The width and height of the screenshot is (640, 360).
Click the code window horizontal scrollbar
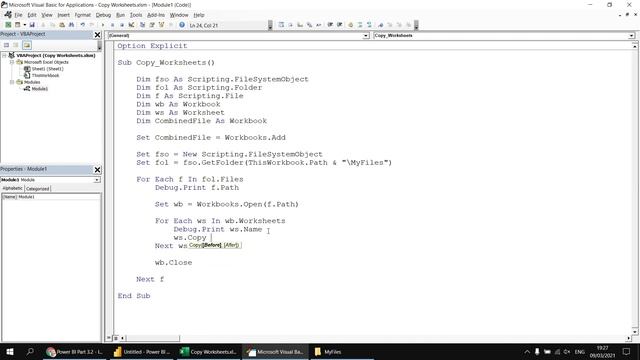point(152,338)
